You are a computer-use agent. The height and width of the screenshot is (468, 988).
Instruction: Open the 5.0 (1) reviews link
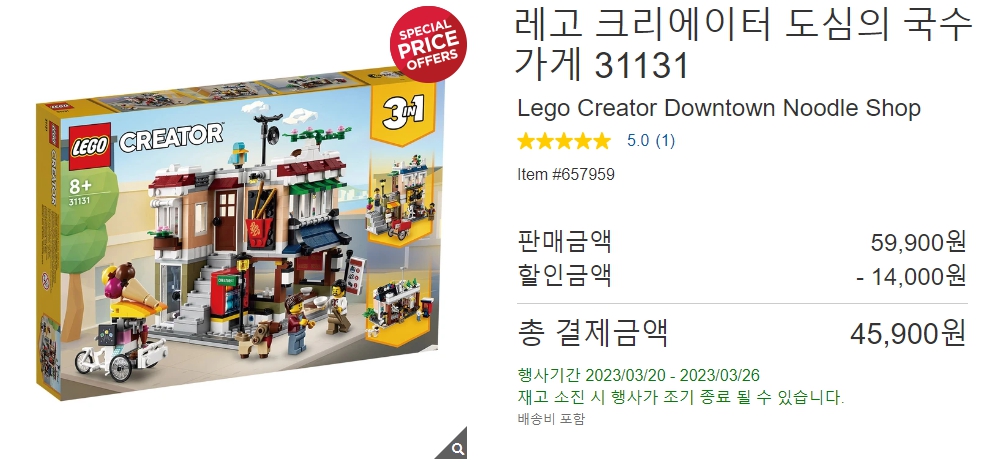(x=650, y=140)
